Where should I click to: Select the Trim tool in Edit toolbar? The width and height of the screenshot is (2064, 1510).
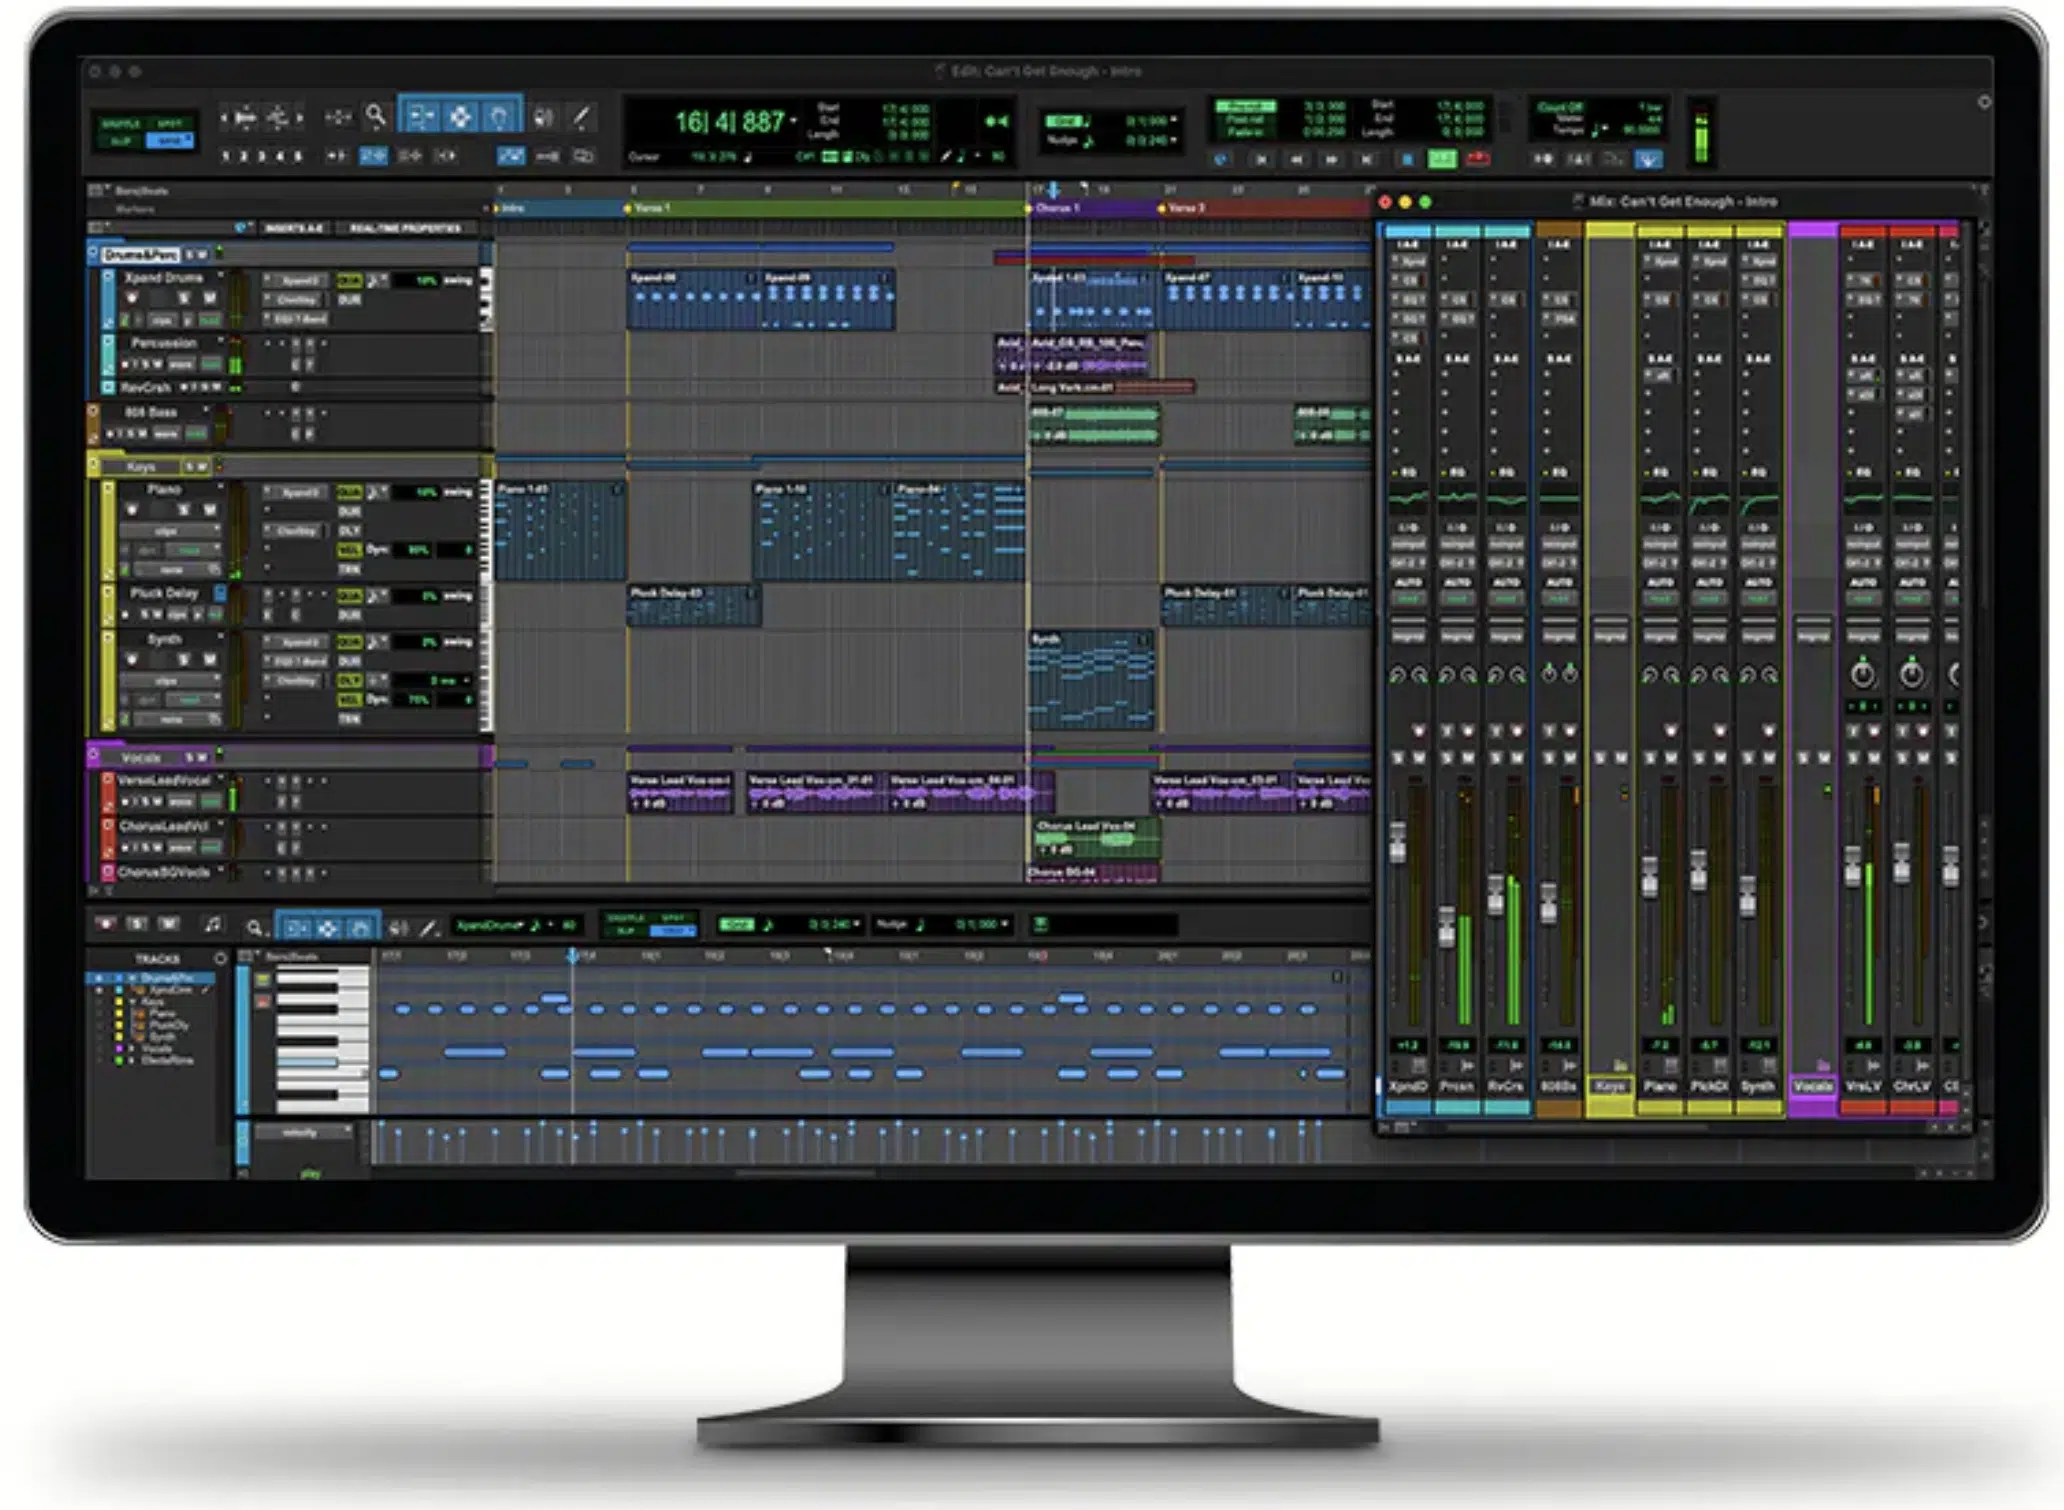tap(421, 117)
